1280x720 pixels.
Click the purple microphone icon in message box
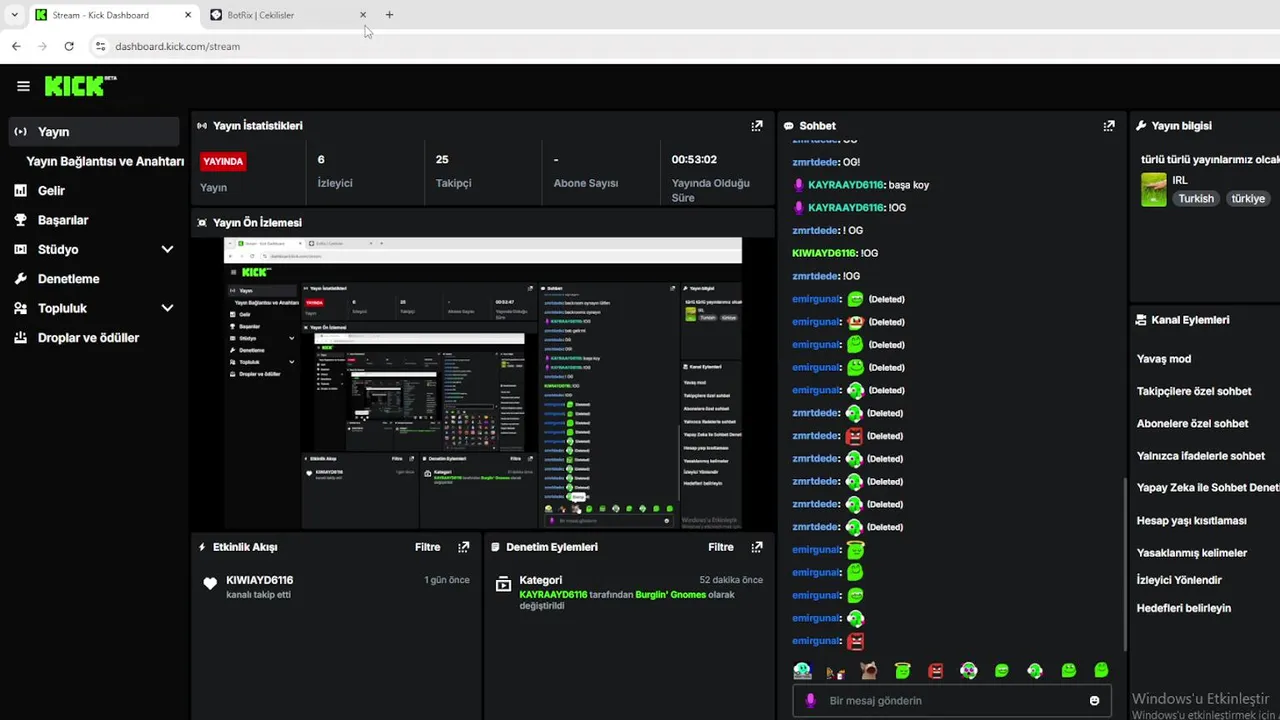[x=811, y=701]
